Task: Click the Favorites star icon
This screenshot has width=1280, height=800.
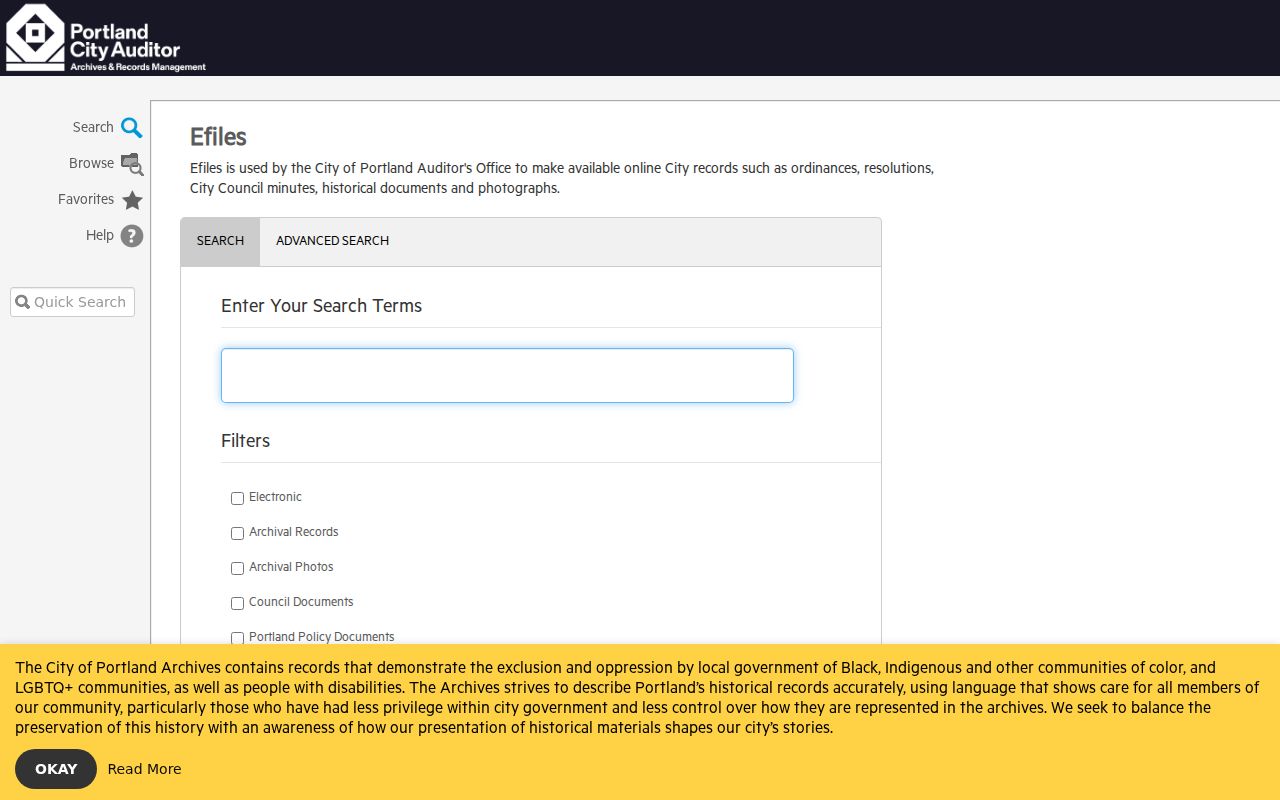Action: pyautogui.click(x=132, y=200)
